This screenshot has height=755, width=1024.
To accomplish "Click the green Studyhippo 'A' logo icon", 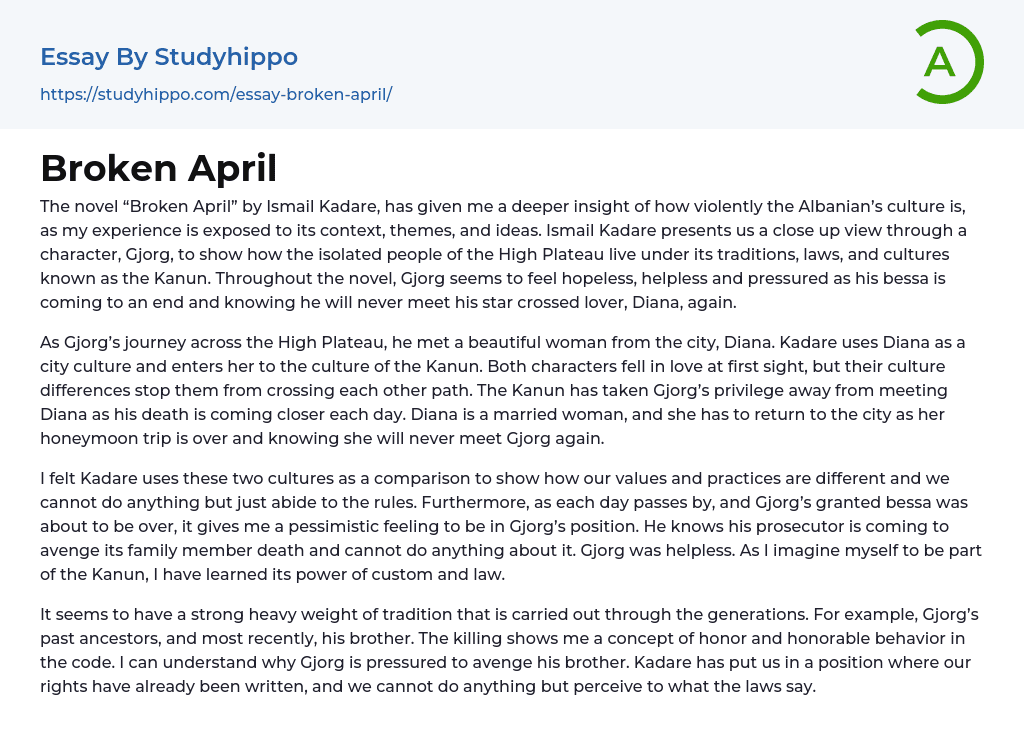I will [x=948, y=62].
